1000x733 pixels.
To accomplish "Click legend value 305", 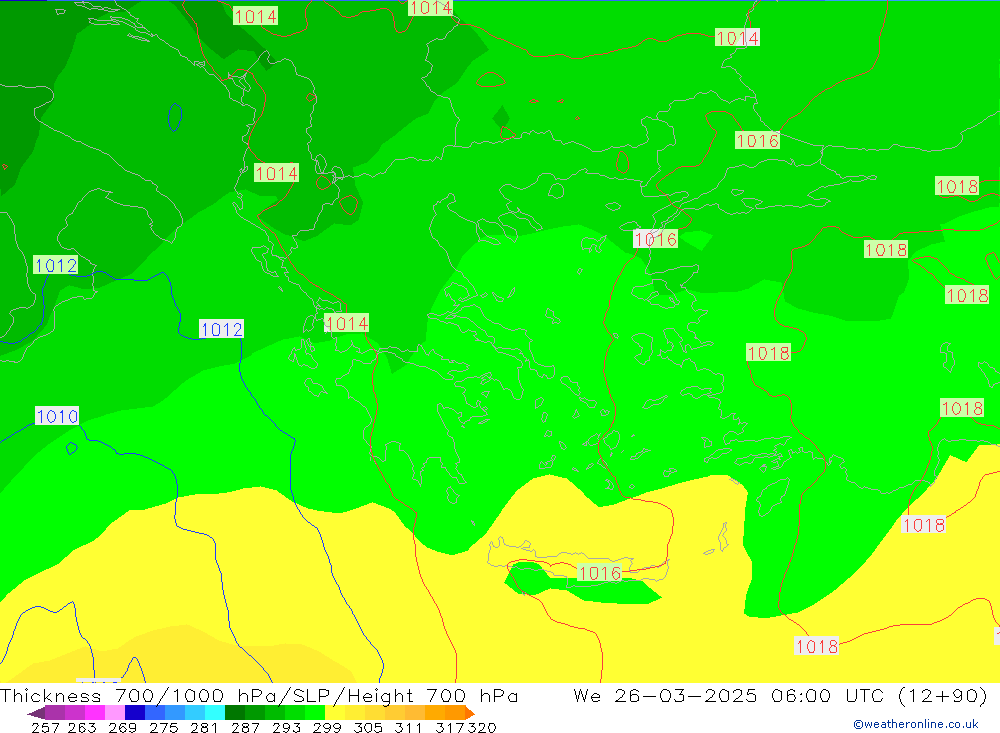I will click(x=368, y=727).
